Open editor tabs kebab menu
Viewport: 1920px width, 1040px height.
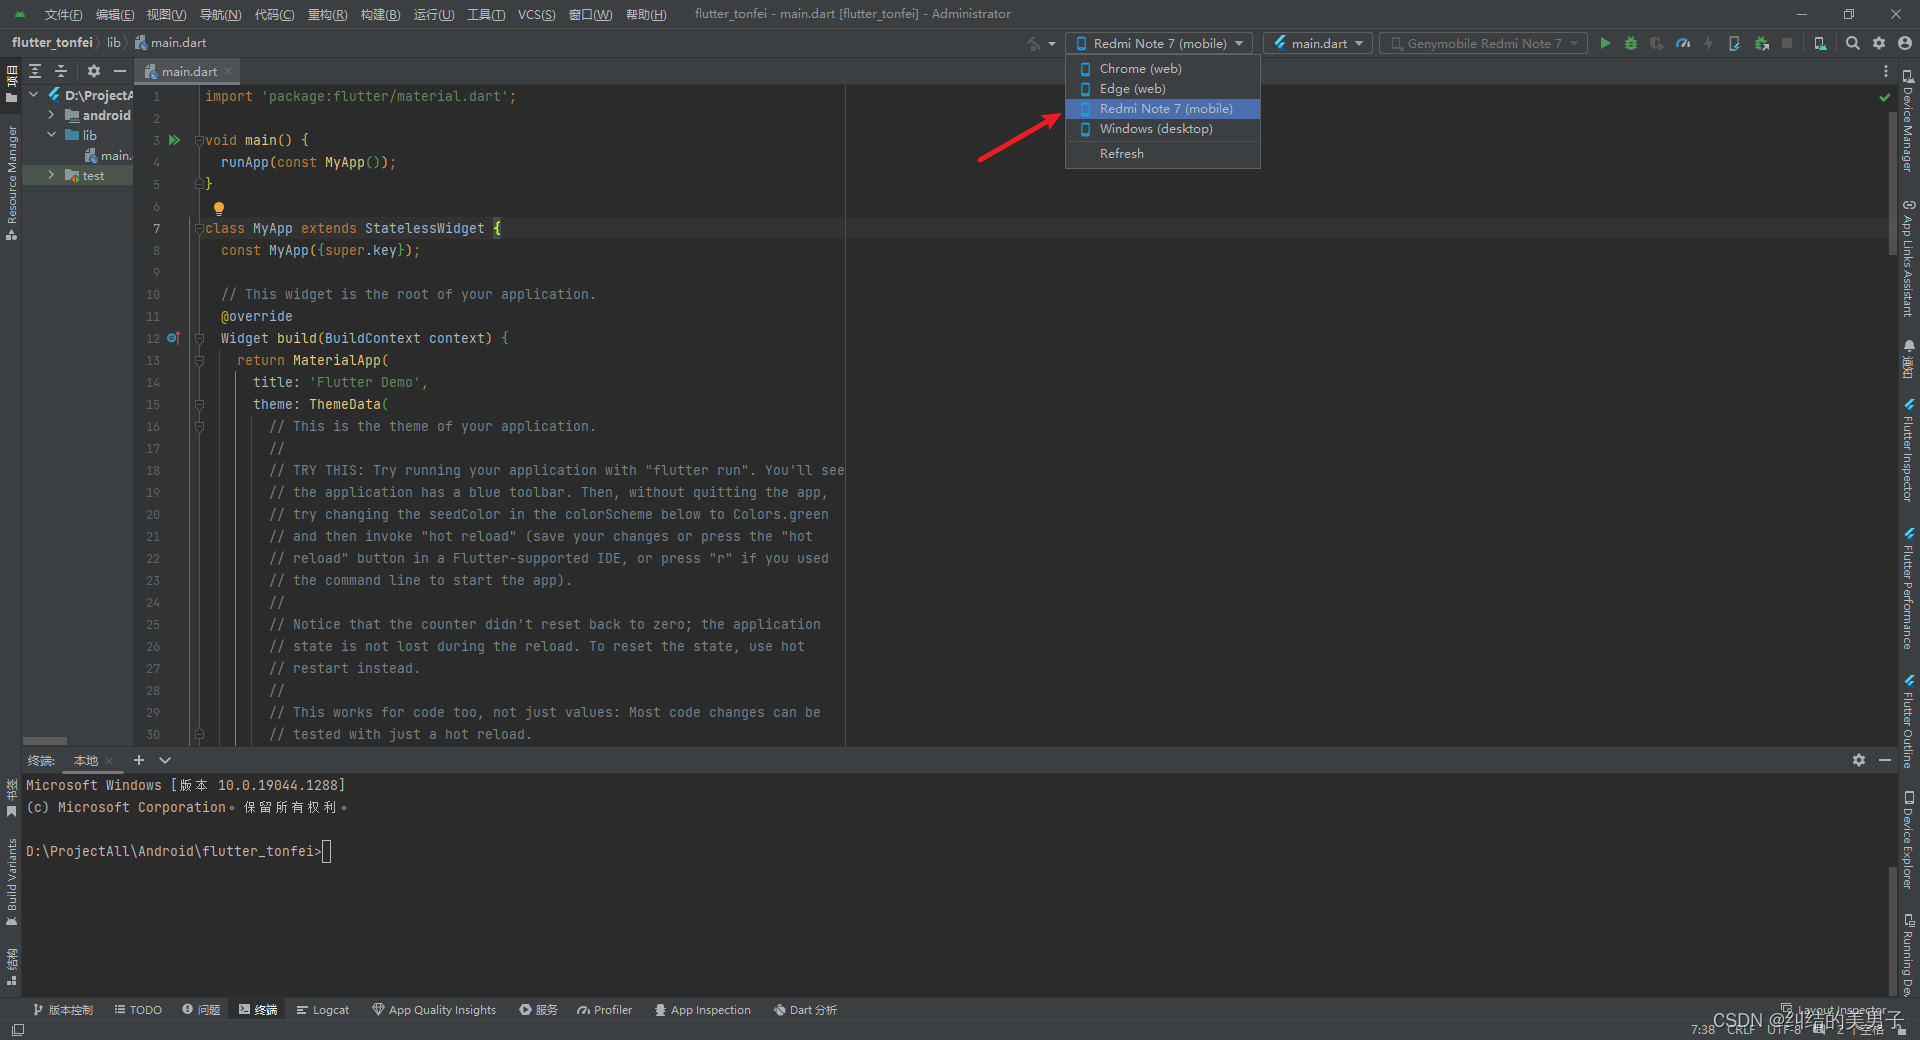click(1886, 71)
